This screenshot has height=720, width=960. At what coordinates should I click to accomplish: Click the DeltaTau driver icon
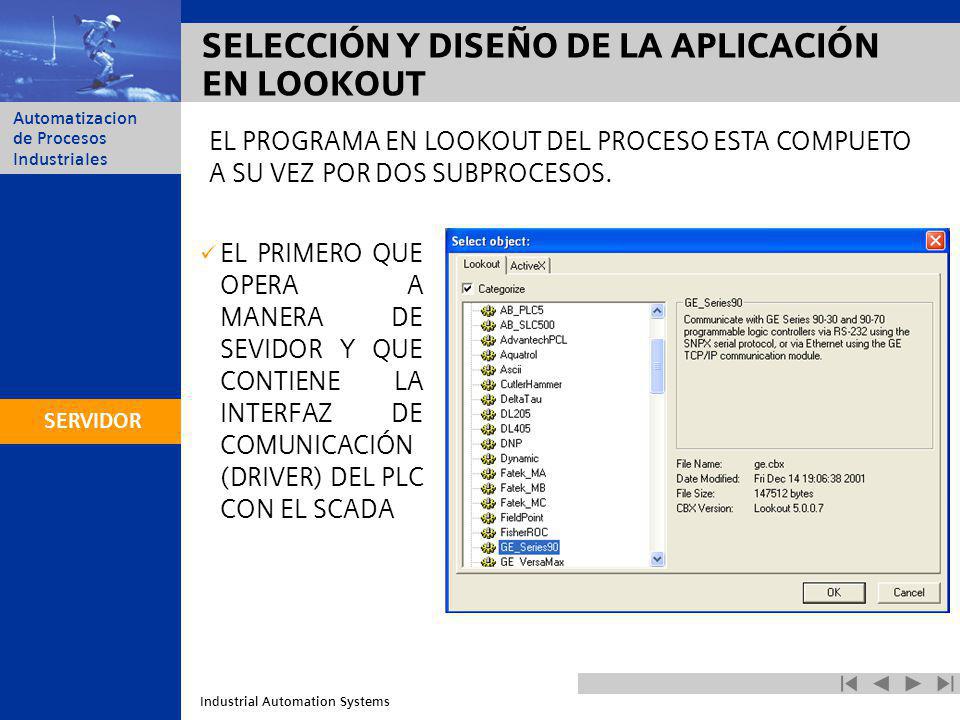point(488,399)
